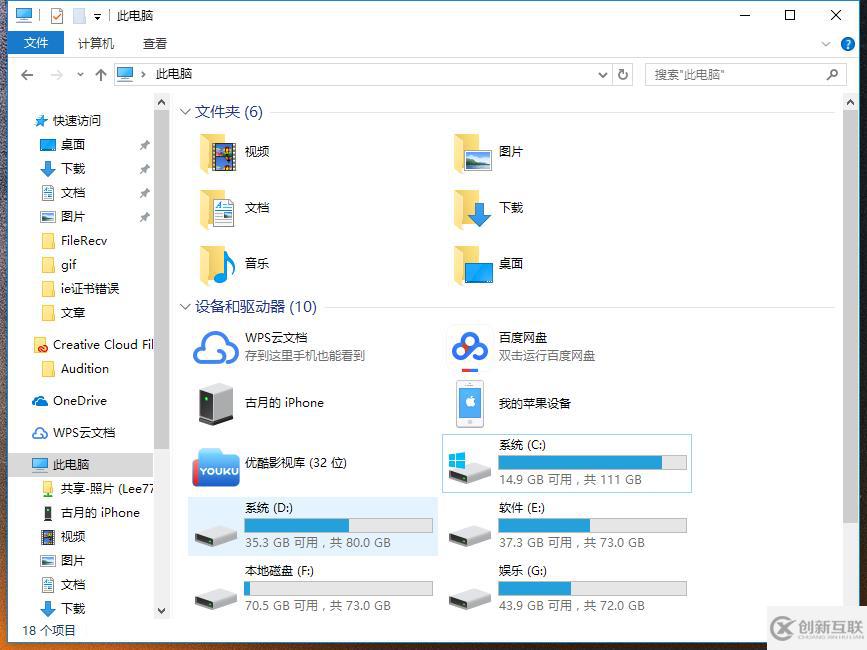This screenshot has height=650, width=867.
Task: Click navigation pane scrollbar up arrow
Action: tap(161, 102)
